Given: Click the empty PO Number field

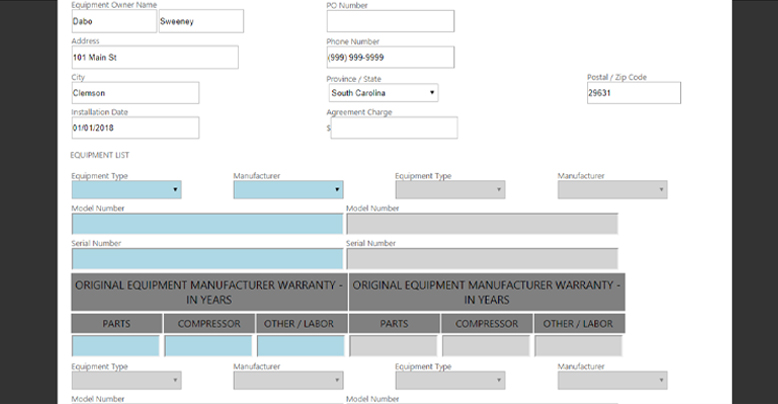Looking at the screenshot, I should tap(390, 21).
